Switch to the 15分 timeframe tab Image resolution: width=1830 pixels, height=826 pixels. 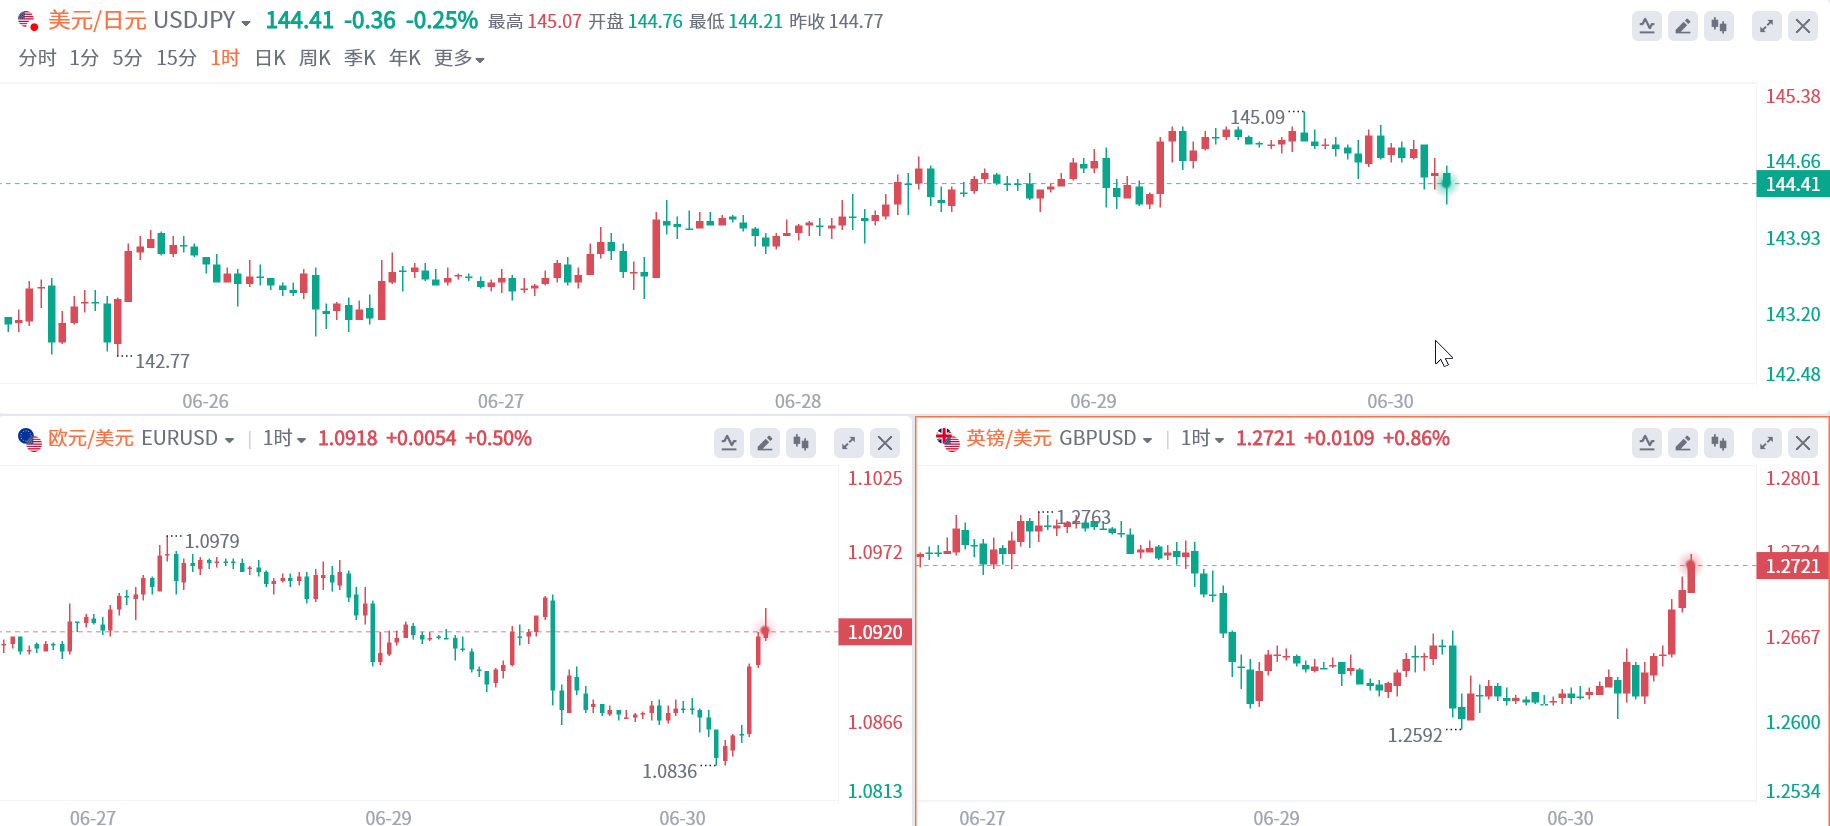tap(176, 58)
